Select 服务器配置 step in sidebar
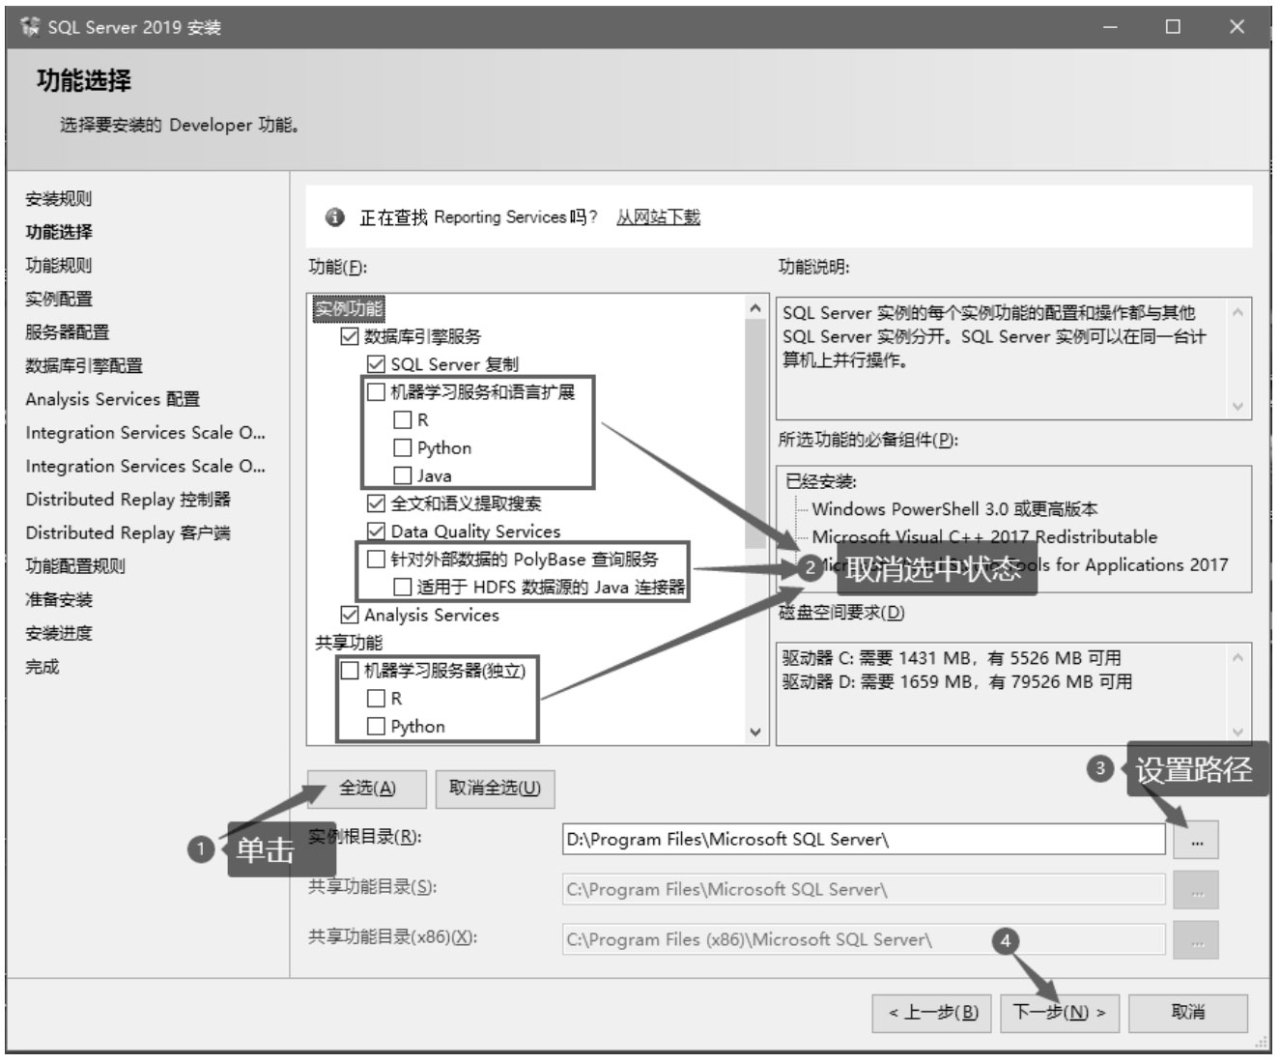This screenshot has height=1063, width=1280. pos(67,333)
